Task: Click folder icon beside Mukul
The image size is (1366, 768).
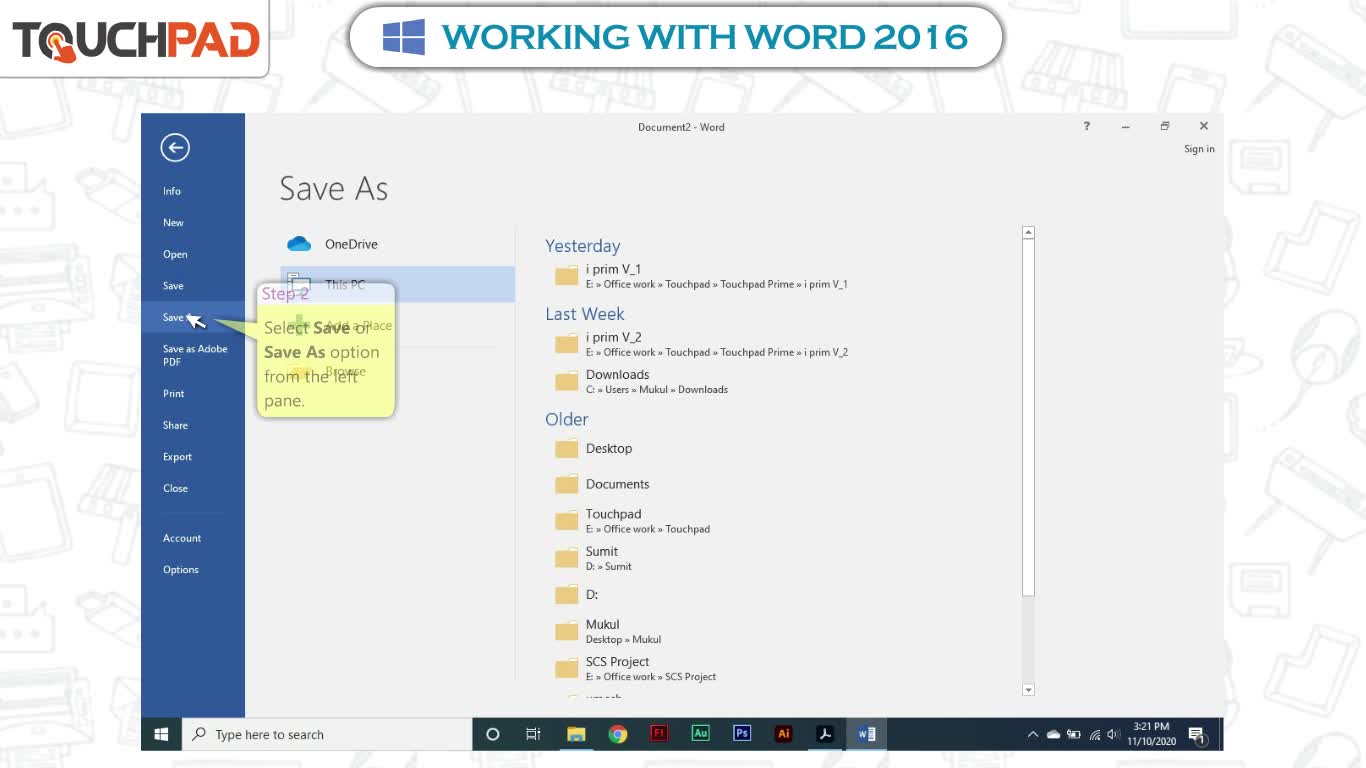Action: coord(567,631)
